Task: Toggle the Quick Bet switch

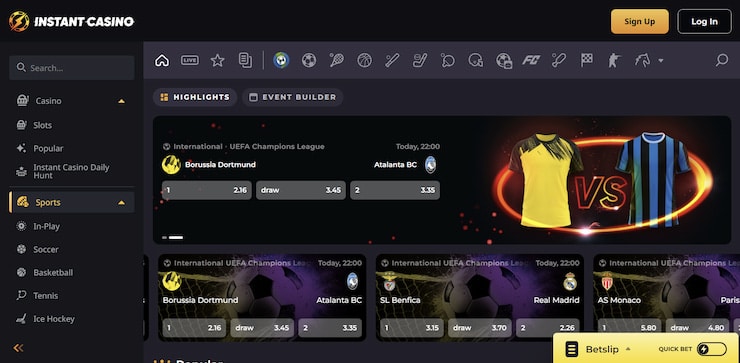Action: tap(711, 349)
